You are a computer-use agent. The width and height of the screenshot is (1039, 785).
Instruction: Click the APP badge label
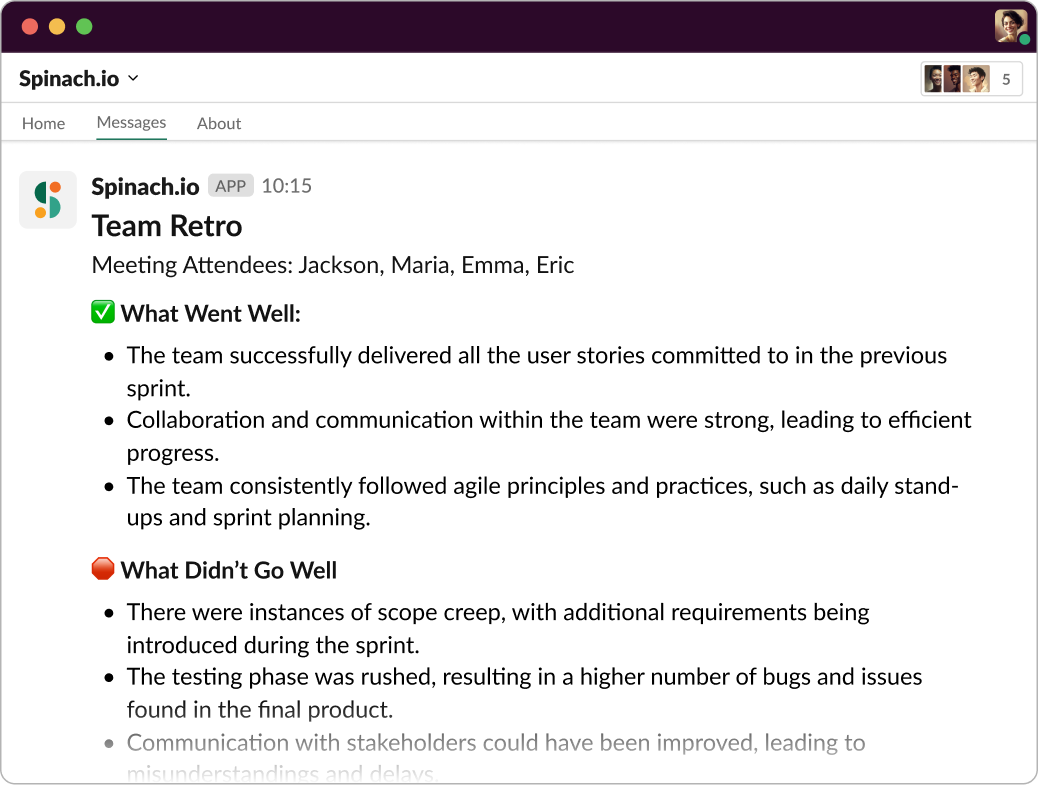(x=231, y=185)
